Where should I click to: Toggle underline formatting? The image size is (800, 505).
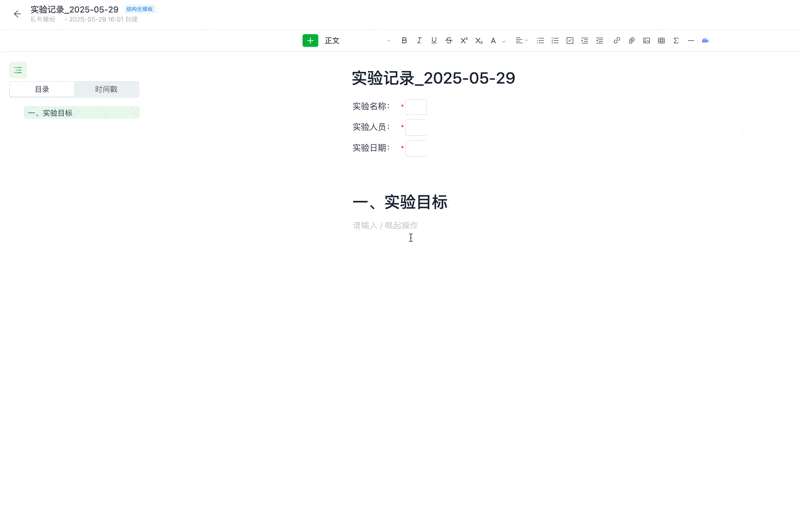(434, 41)
